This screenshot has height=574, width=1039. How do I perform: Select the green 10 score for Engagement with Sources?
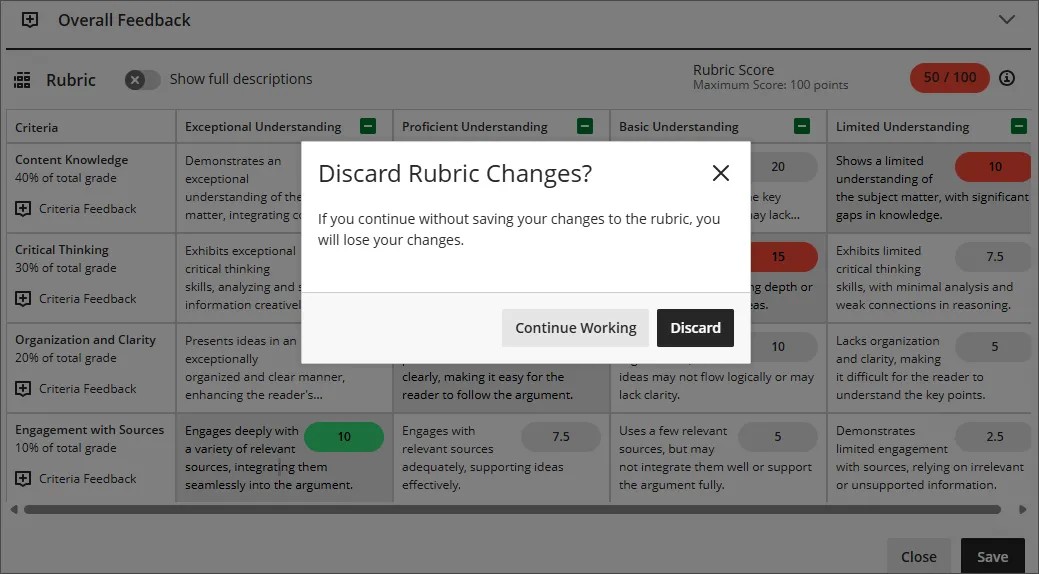point(344,437)
